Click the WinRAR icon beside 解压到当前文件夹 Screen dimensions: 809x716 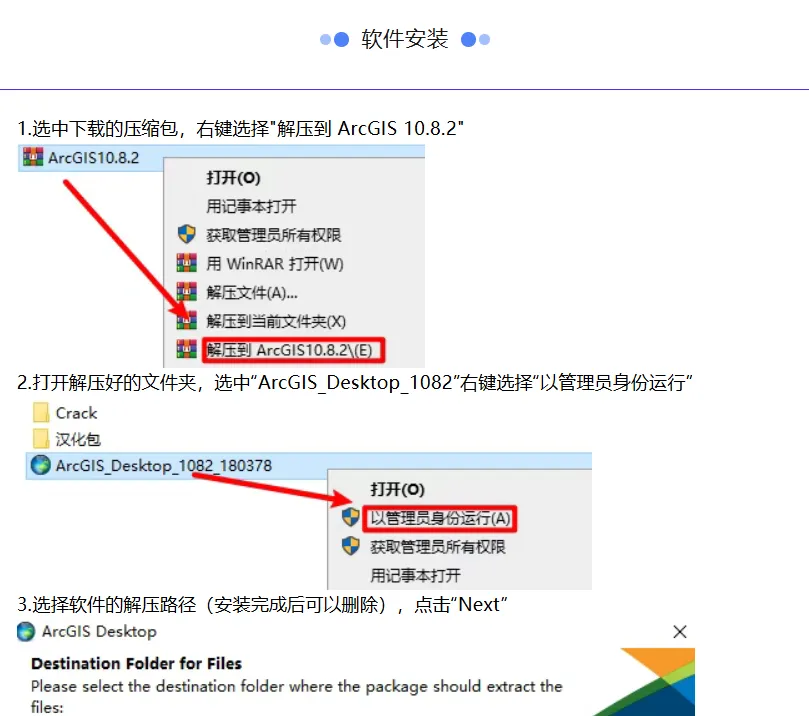coord(186,320)
